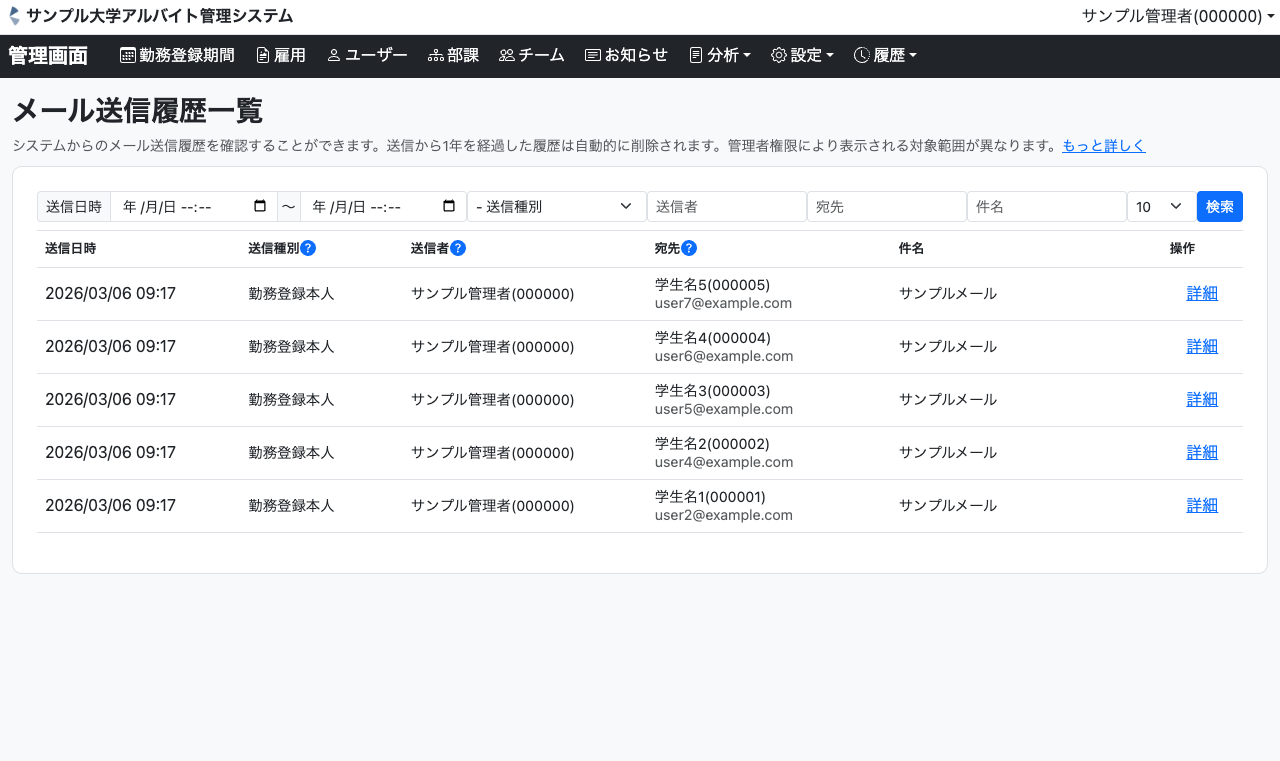Open the 履歴 dropdown menu
Image resolution: width=1280 pixels, height=761 pixels.
885,56
